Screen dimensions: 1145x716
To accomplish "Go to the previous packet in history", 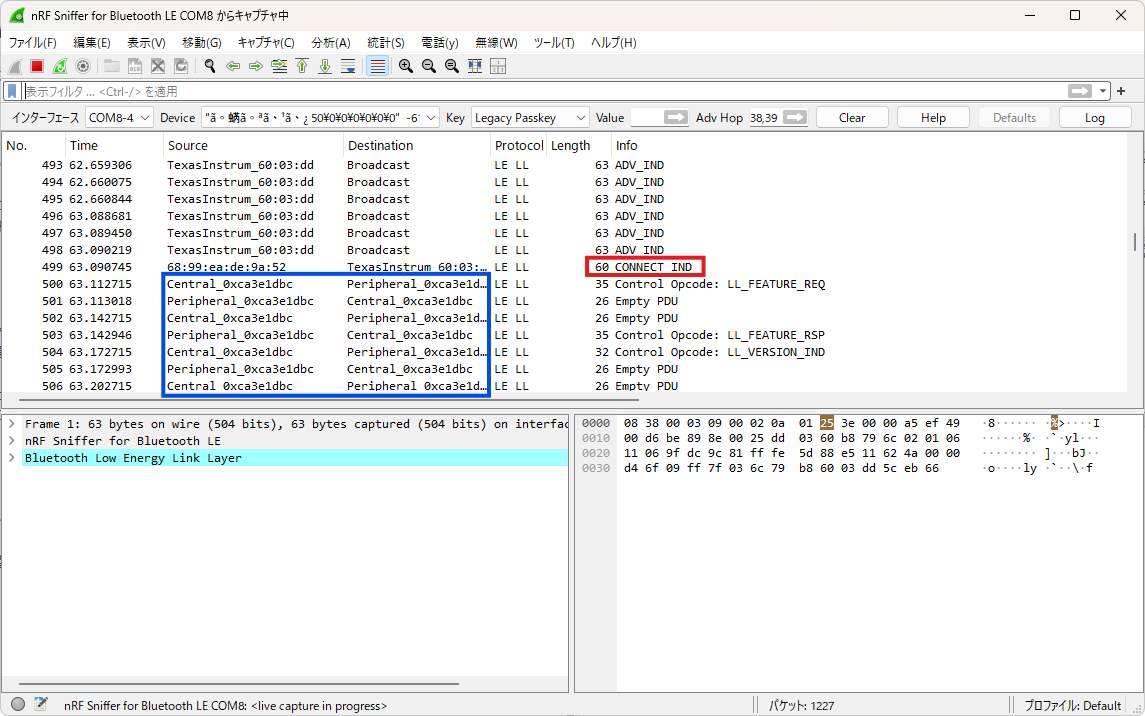I will tap(234, 66).
